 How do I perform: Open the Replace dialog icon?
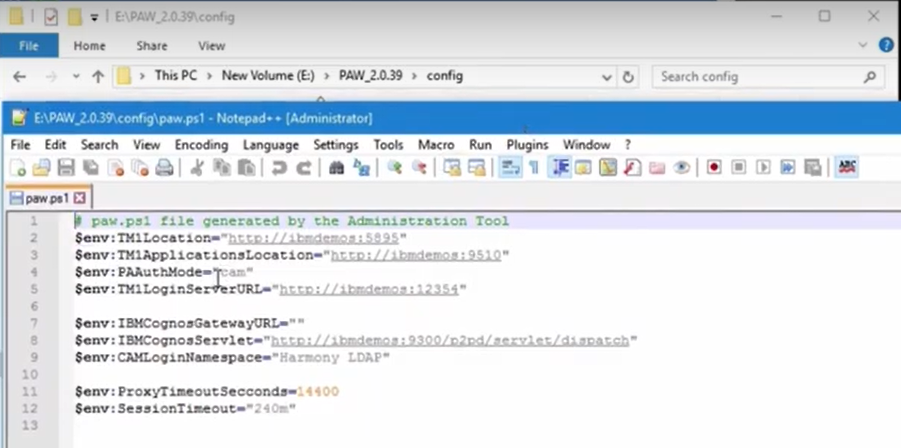click(x=361, y=168)
